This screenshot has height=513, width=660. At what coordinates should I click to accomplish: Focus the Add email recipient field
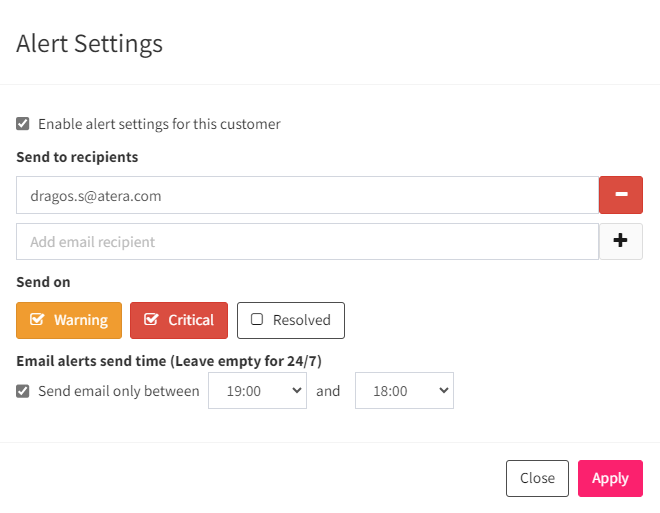point(308,242)
